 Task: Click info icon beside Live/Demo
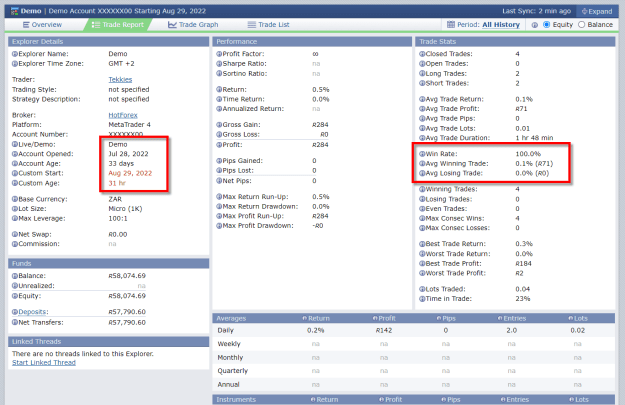[x=15, y=144]
